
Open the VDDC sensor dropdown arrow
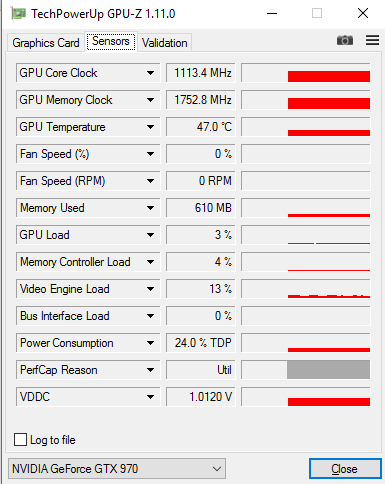pyautogui.click(x=150, y=397)
